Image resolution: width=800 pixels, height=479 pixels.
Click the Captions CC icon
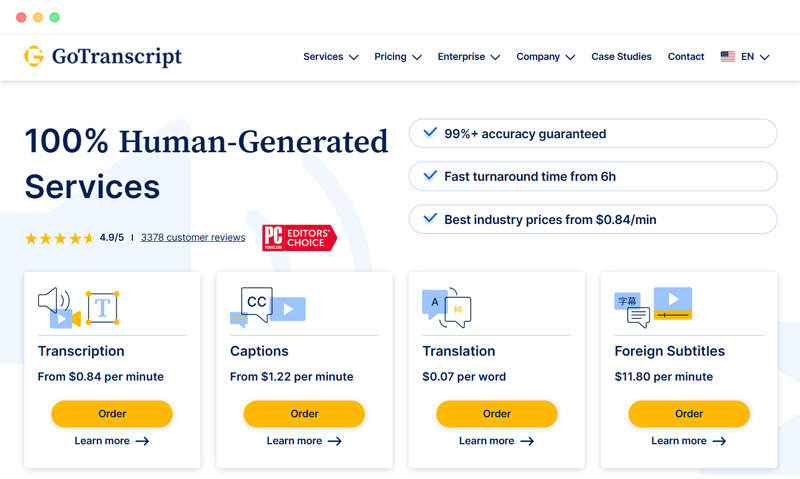click(268, 308)
